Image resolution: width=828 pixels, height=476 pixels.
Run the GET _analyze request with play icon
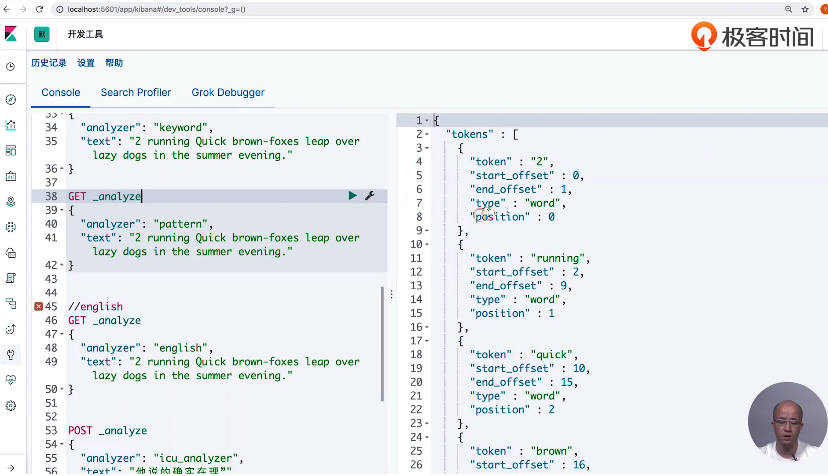pos(352,196)
